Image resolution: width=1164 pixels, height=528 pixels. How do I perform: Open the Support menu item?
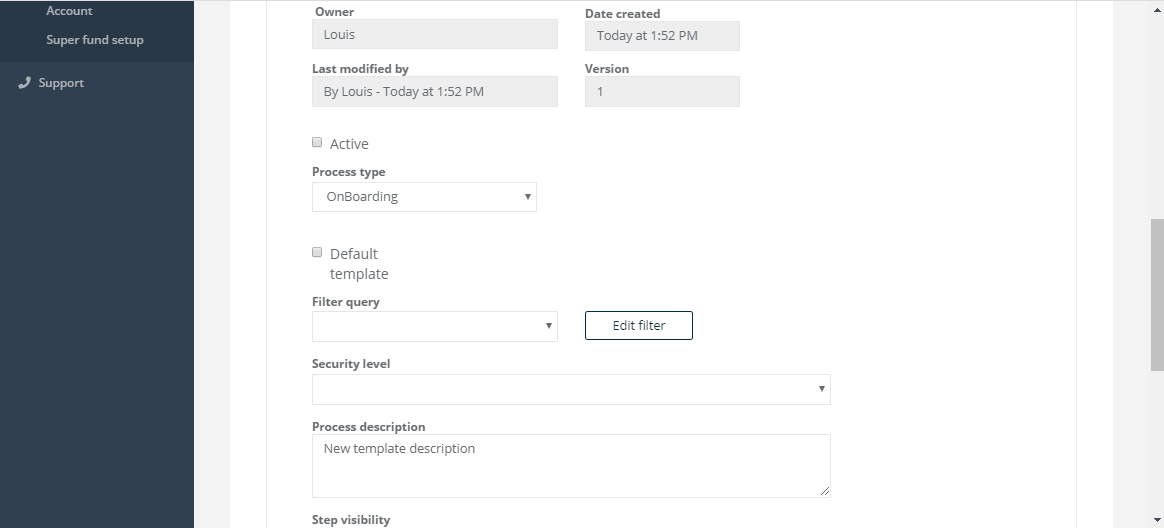click(61, 82)
